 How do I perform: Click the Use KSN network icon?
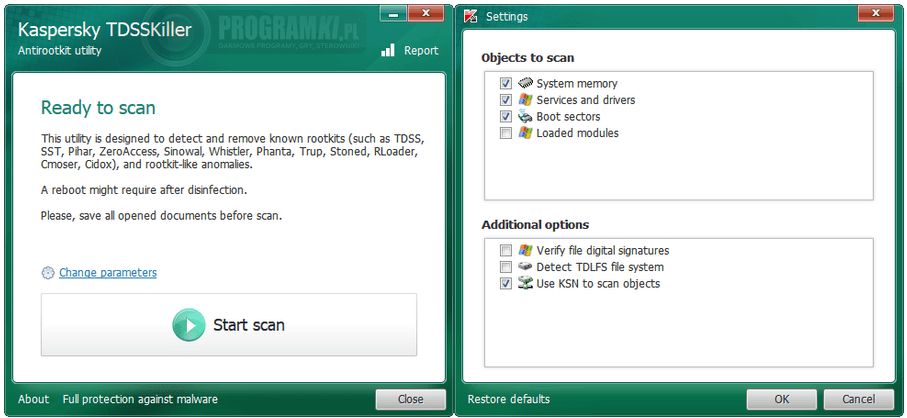point(525,283)
